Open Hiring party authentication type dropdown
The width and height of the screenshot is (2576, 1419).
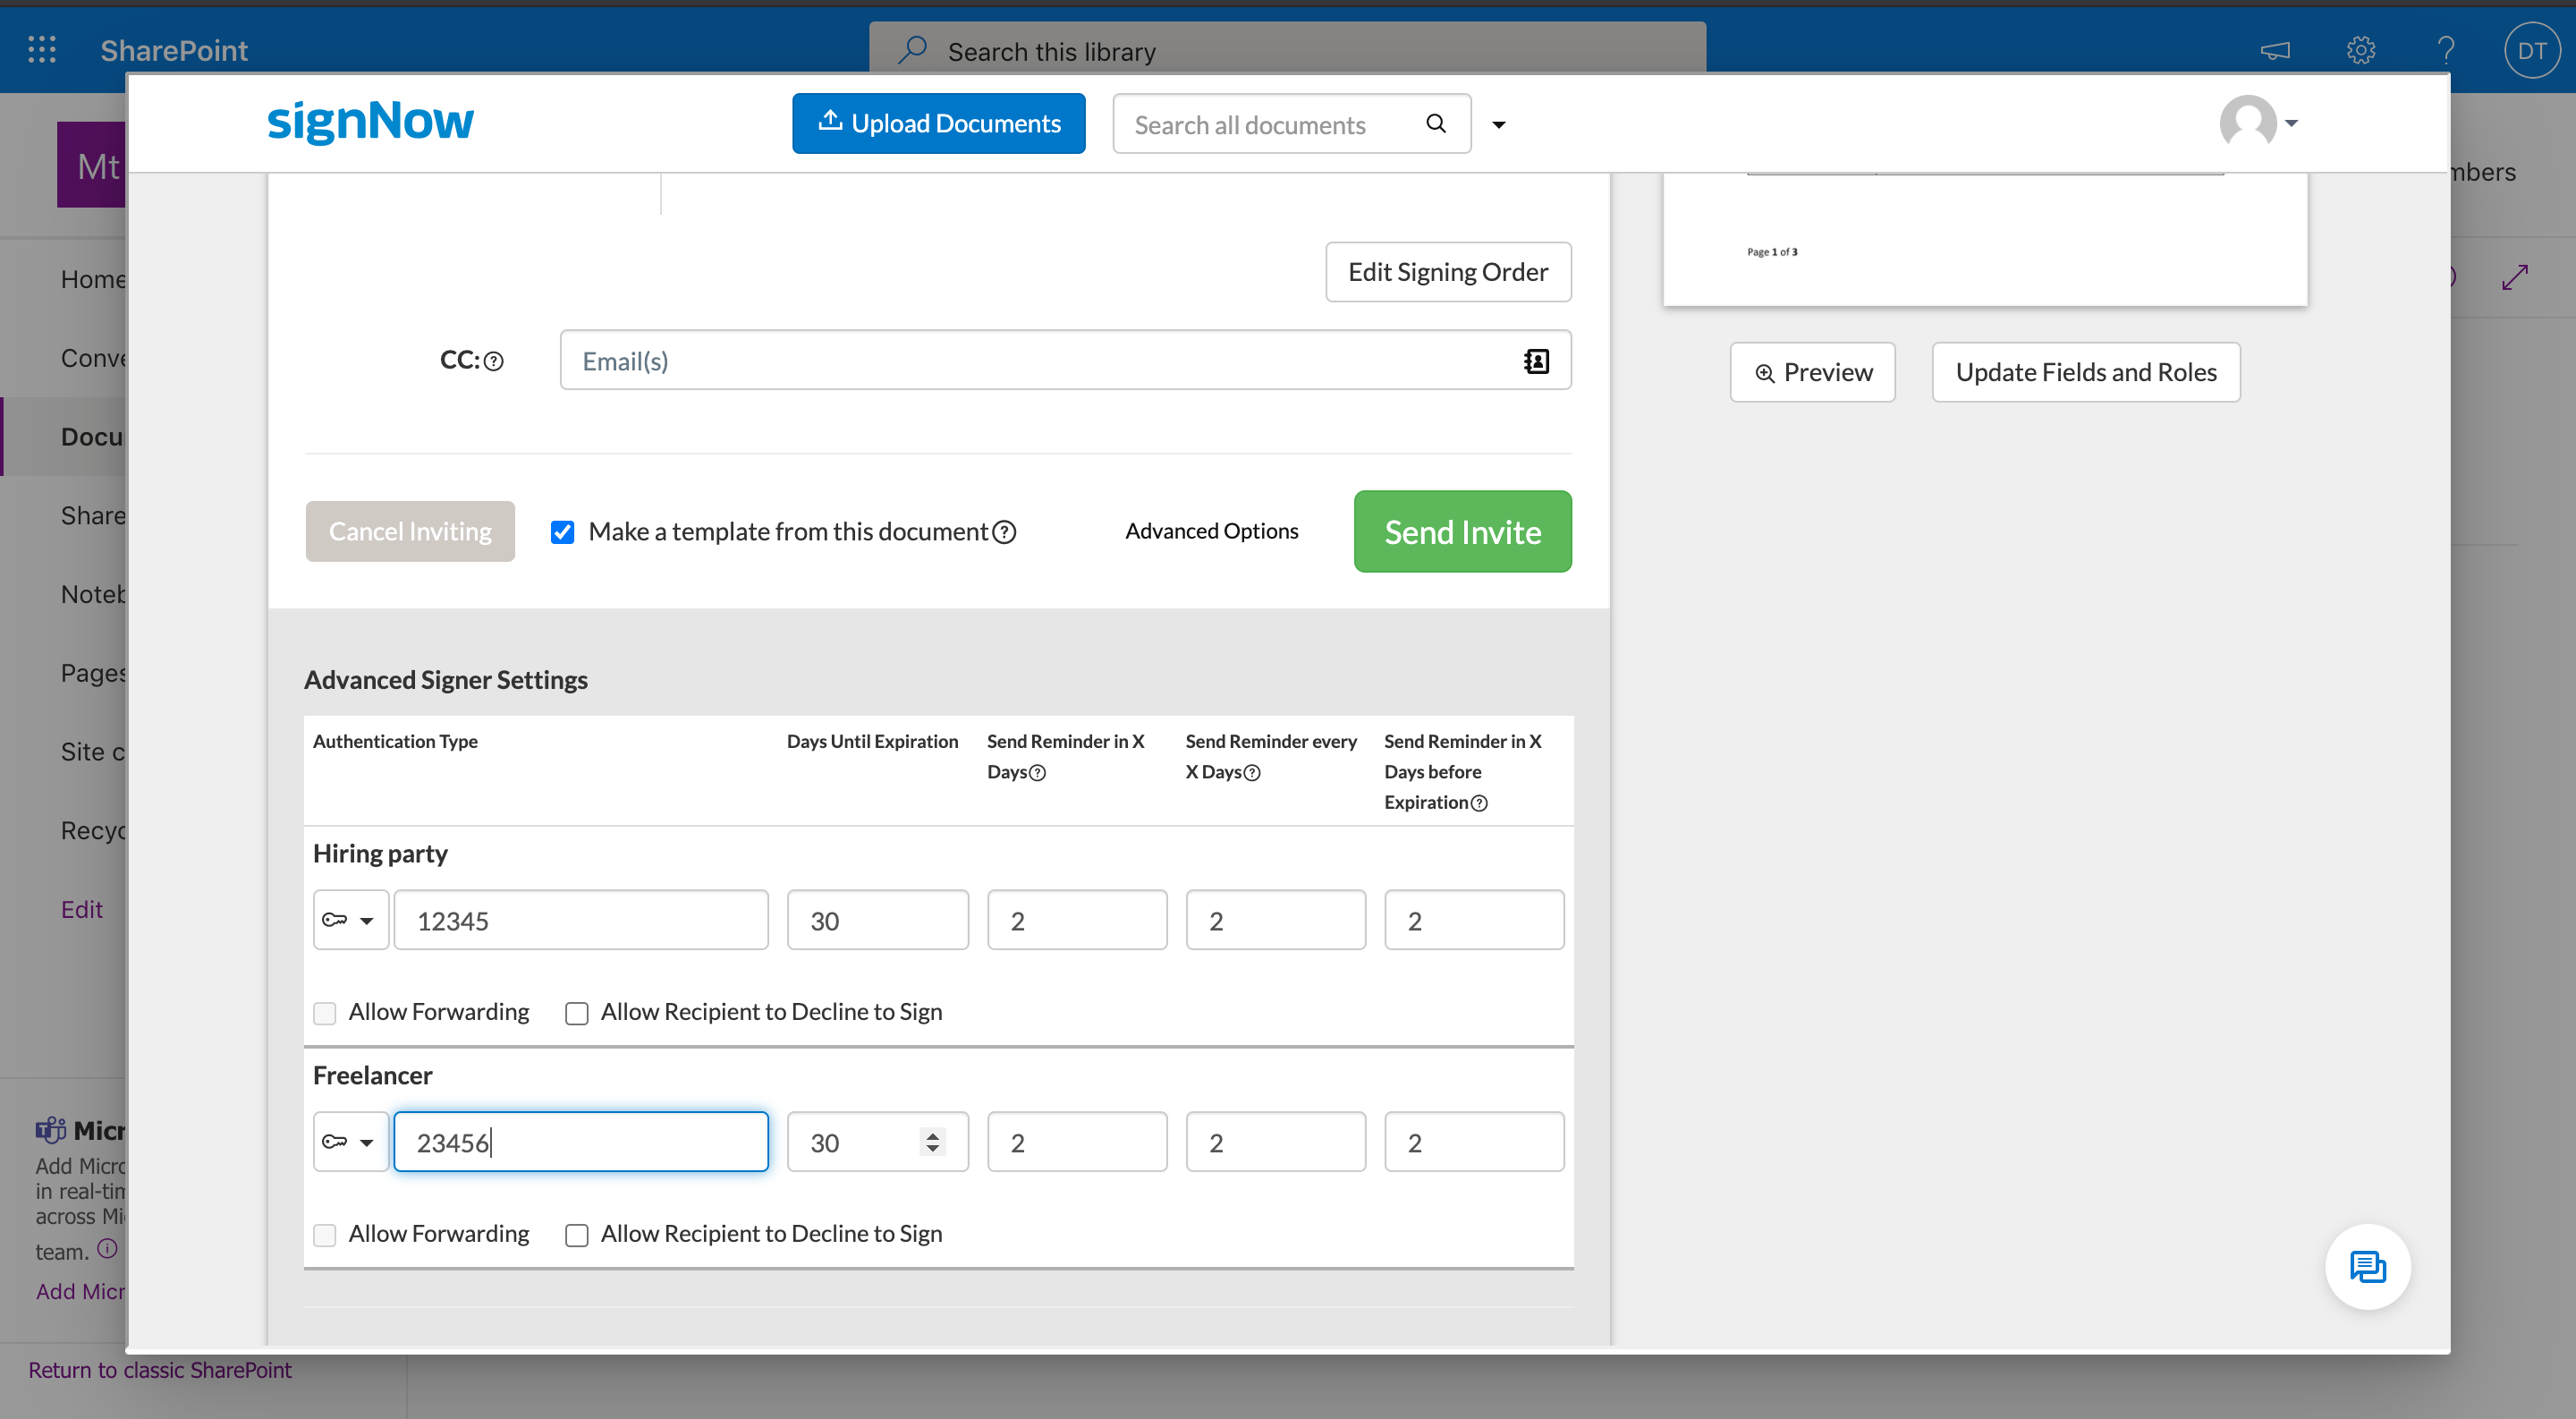pyautogui.click(x=350, y=919)
